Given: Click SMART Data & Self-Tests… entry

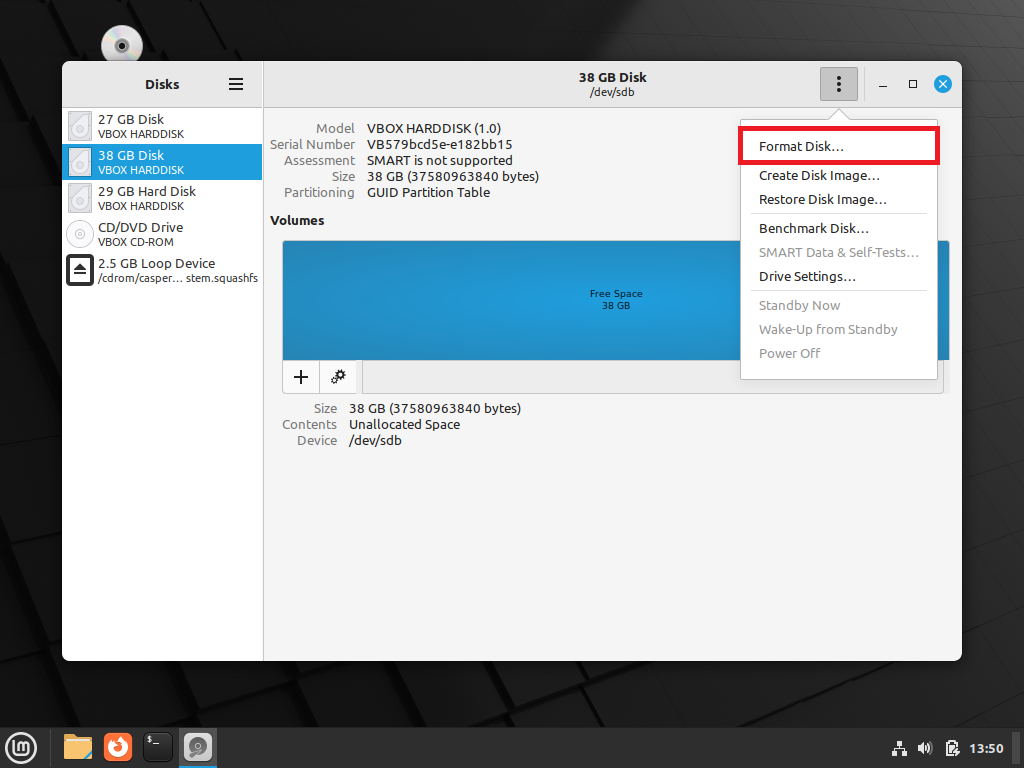Looking at the screenshot, I should 839,253.
